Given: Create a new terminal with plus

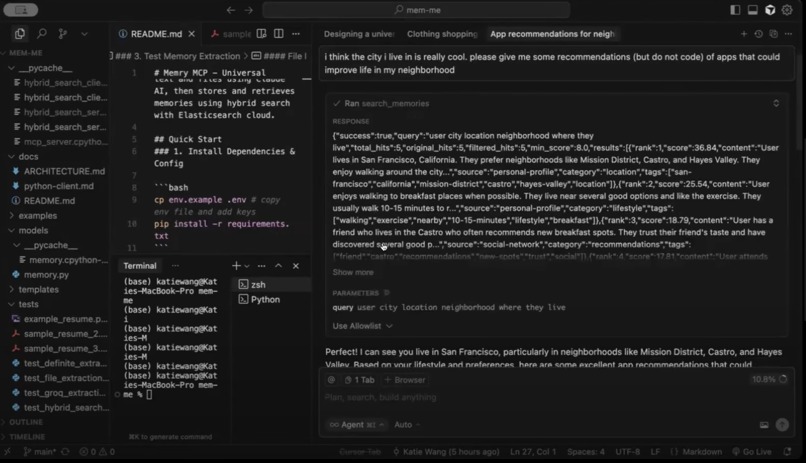Looking at the screenshot, I should 236,266.
